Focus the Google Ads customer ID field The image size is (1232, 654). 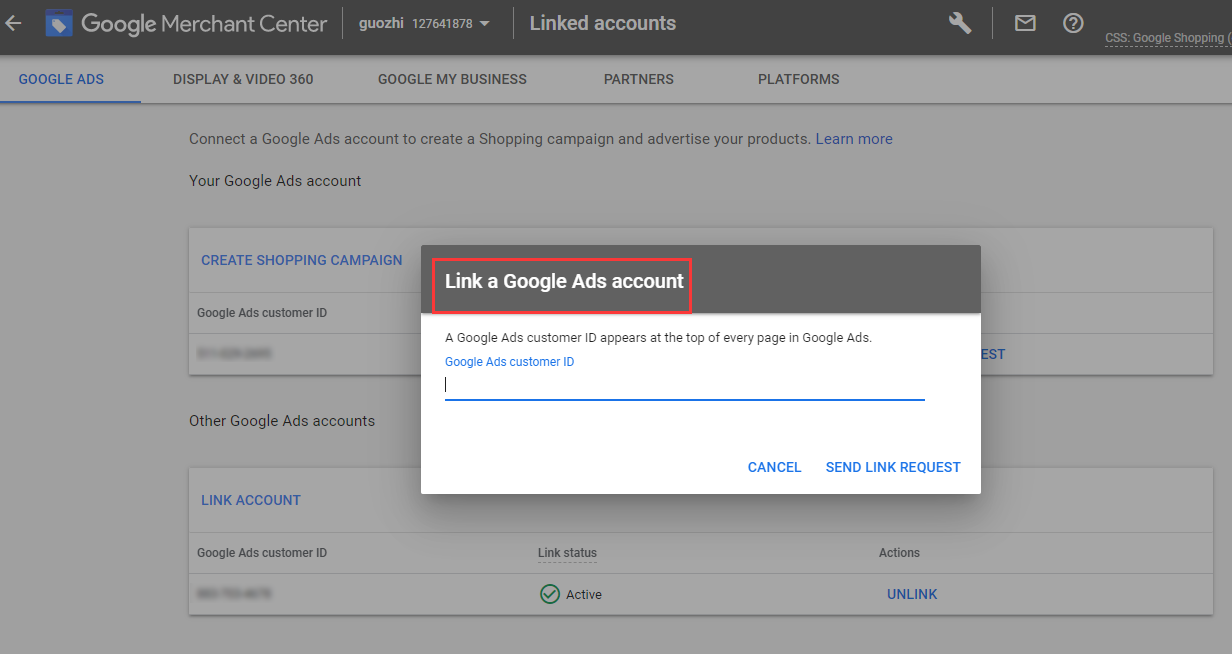(x=684, y=385)
